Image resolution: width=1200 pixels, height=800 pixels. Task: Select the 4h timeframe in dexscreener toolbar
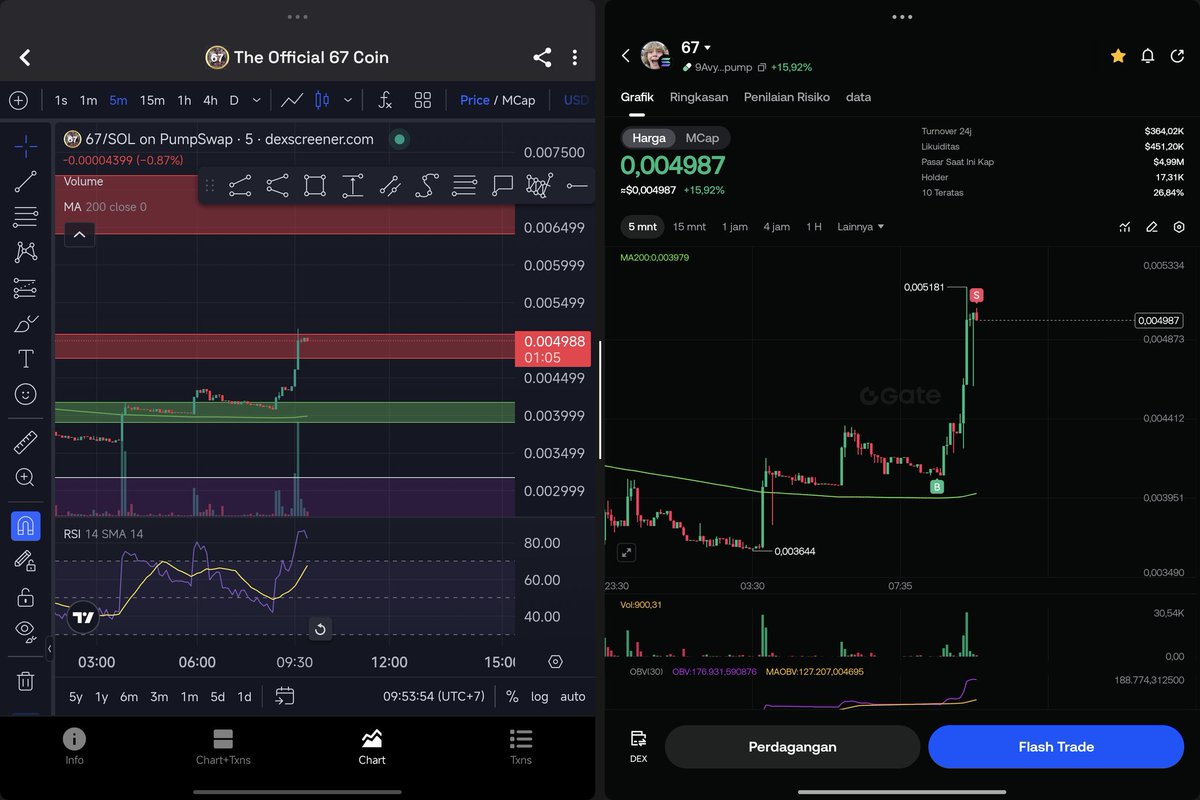coord(210,100)
